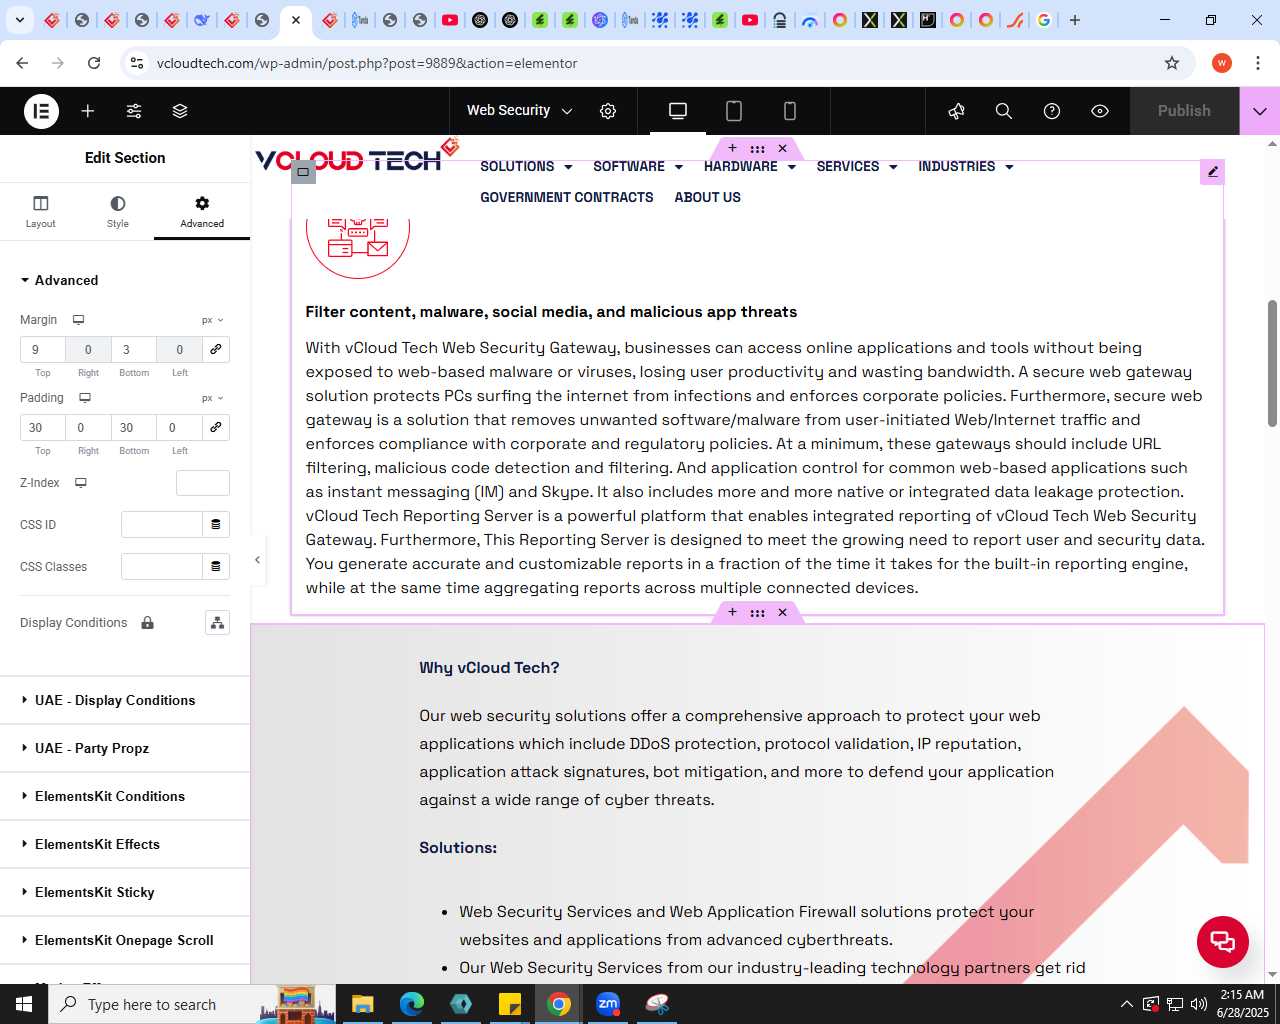Open the Web Security document dropdown
1280x1024 pixels.
coord(520,111)
